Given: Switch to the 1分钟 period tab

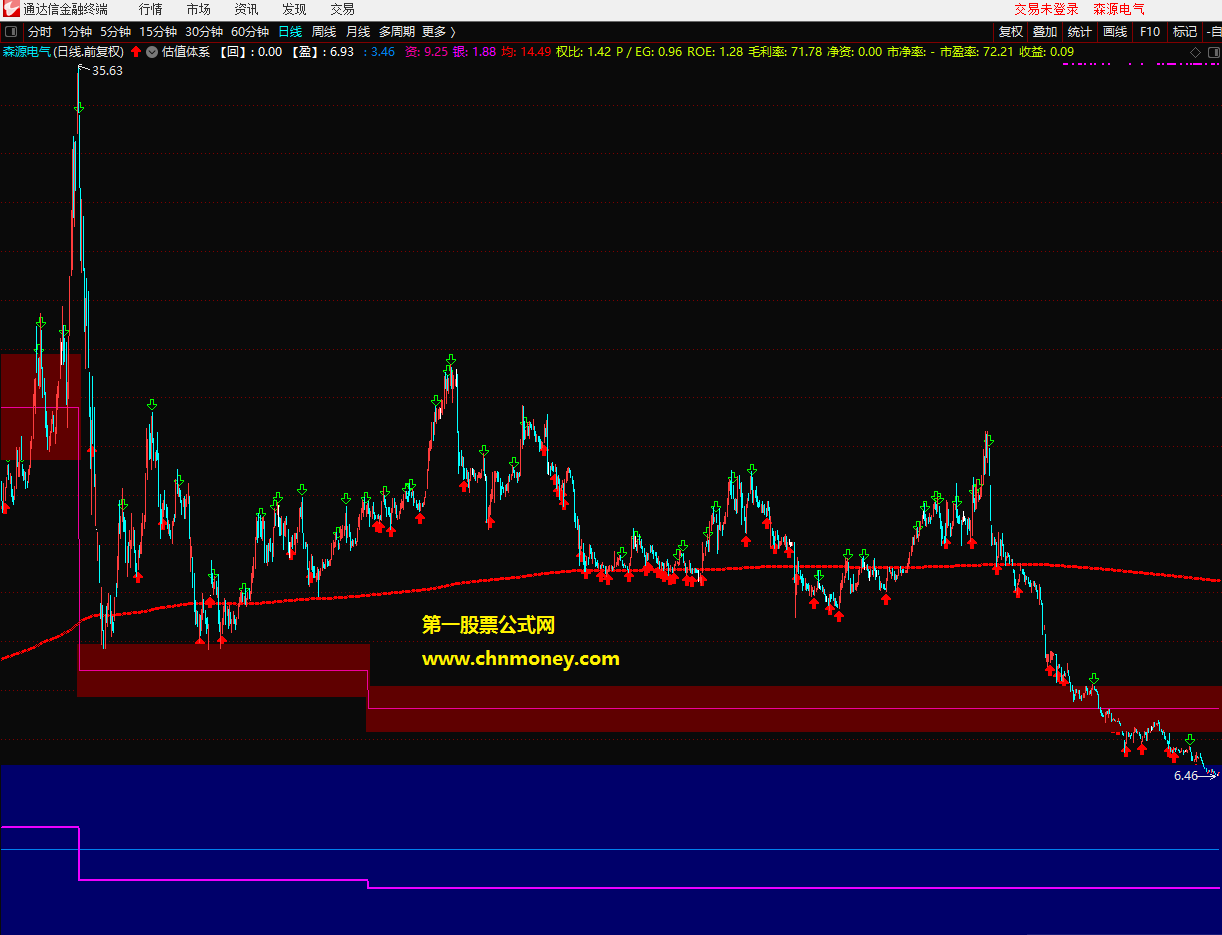Looking at the screenshot, I should coord(76,32).
